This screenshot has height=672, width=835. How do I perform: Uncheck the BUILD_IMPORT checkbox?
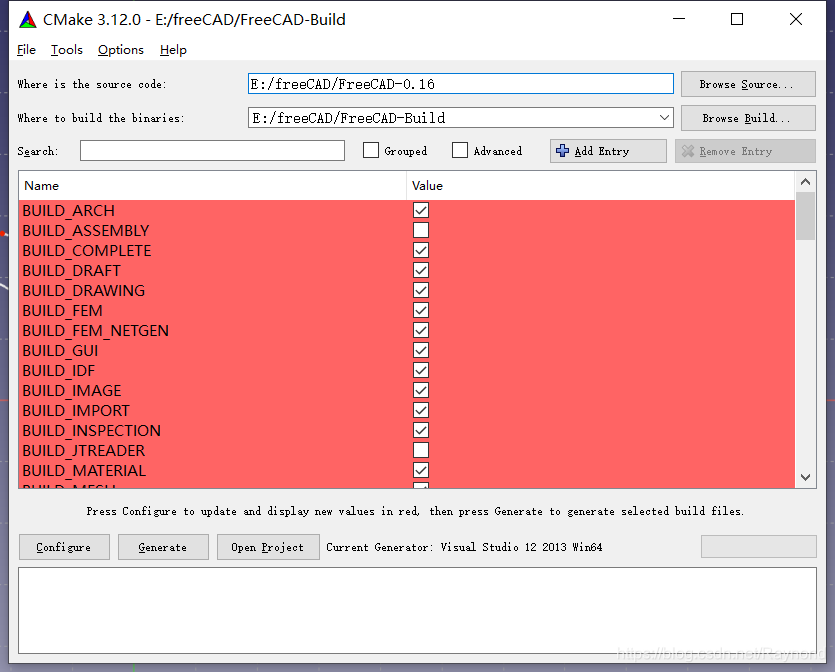(x=421, y=410)
